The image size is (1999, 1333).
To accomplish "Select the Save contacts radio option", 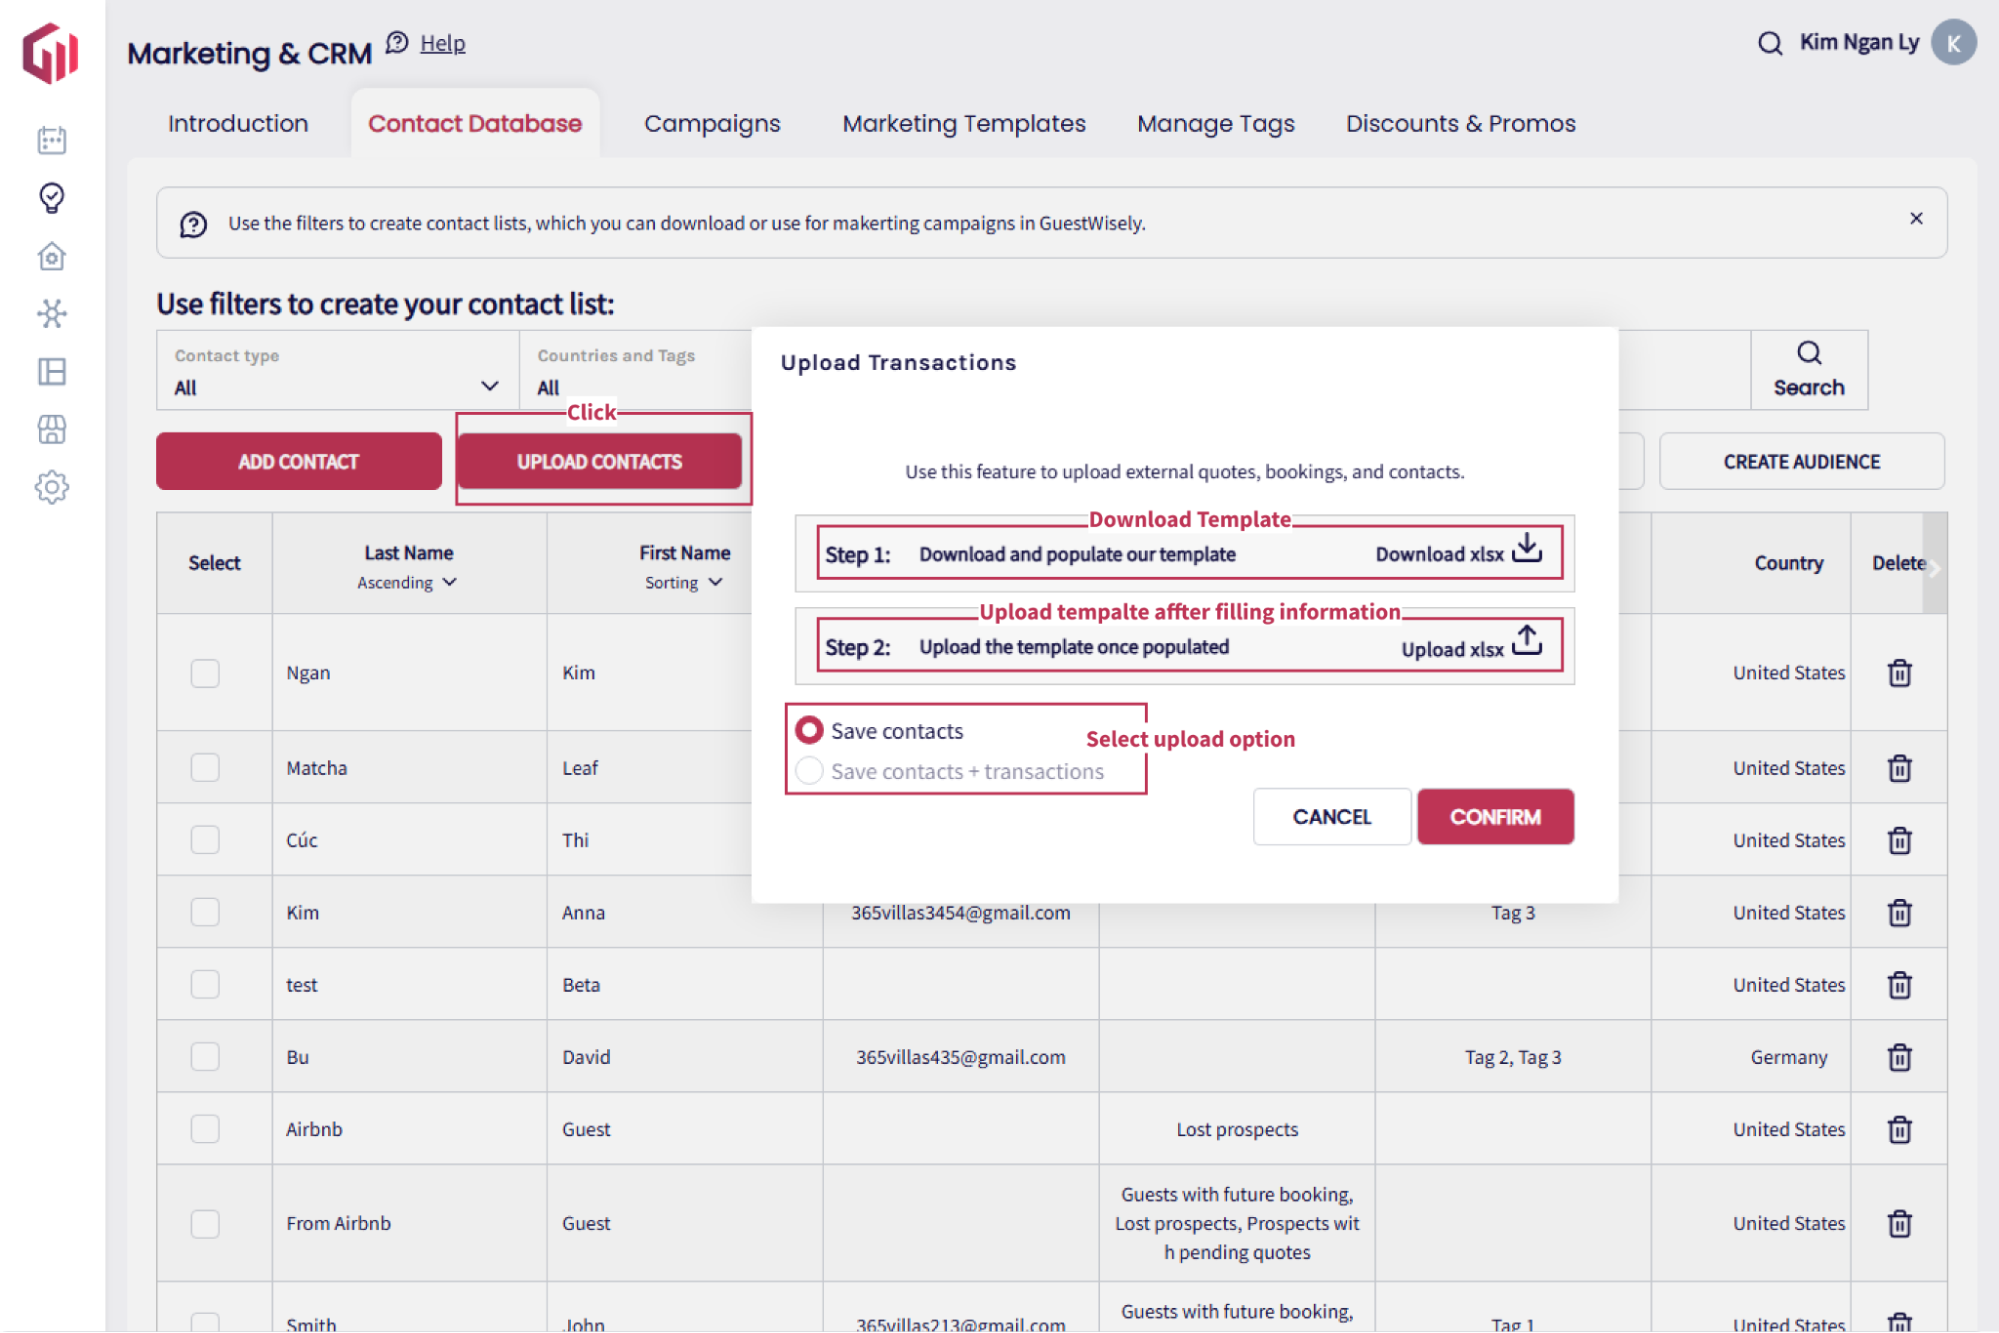I will [809, 731].
